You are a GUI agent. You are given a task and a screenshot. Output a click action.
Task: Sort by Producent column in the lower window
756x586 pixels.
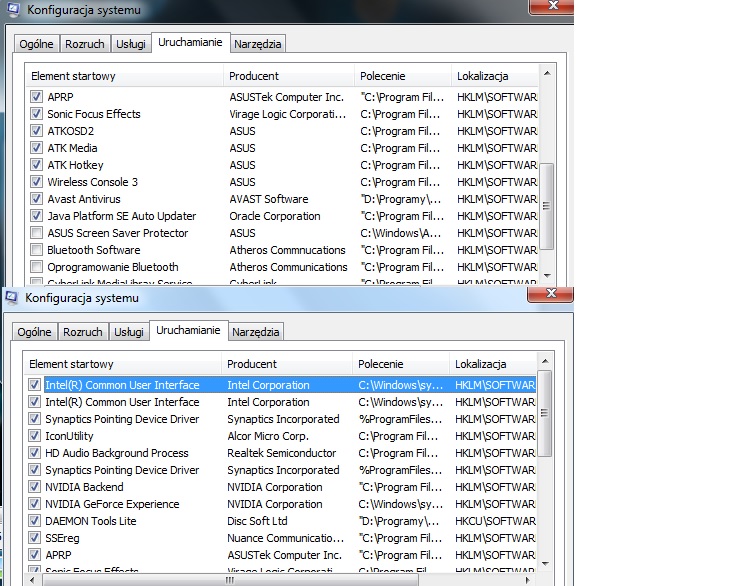point(287,364)
